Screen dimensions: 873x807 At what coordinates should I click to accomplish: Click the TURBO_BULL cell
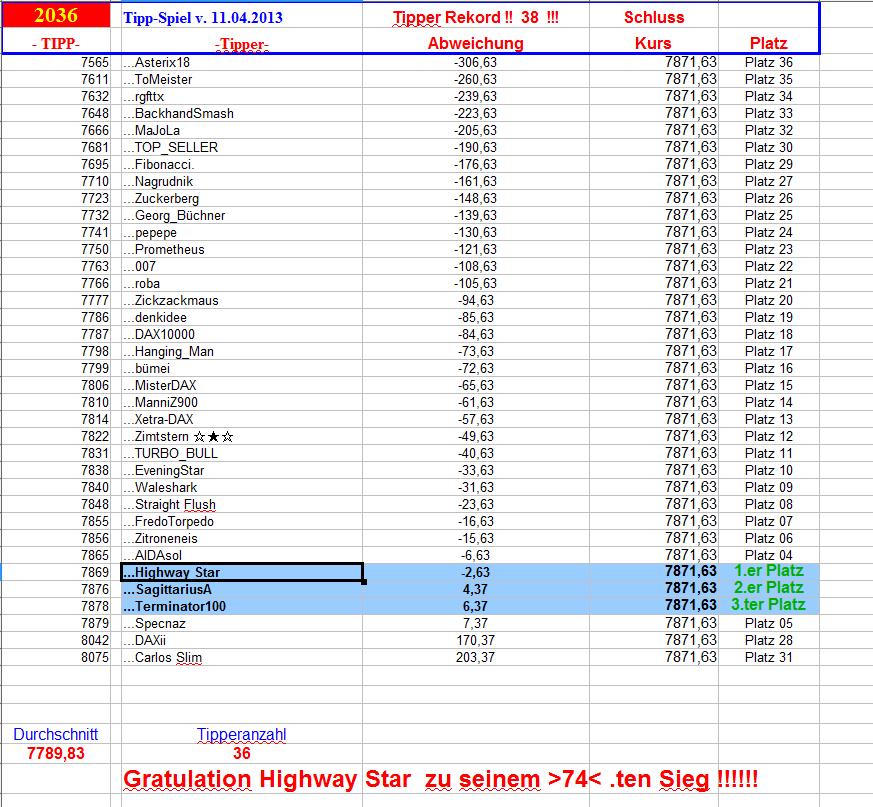(242, 453)
